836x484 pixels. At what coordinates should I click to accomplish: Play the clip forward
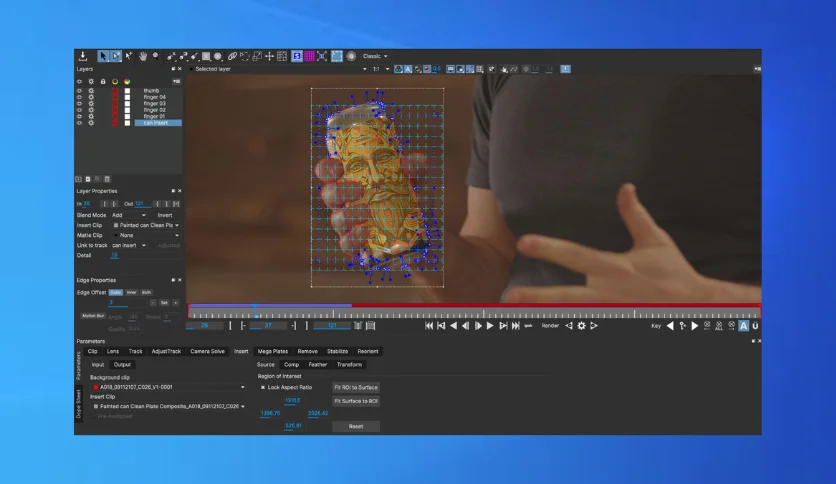pos(490,326)
